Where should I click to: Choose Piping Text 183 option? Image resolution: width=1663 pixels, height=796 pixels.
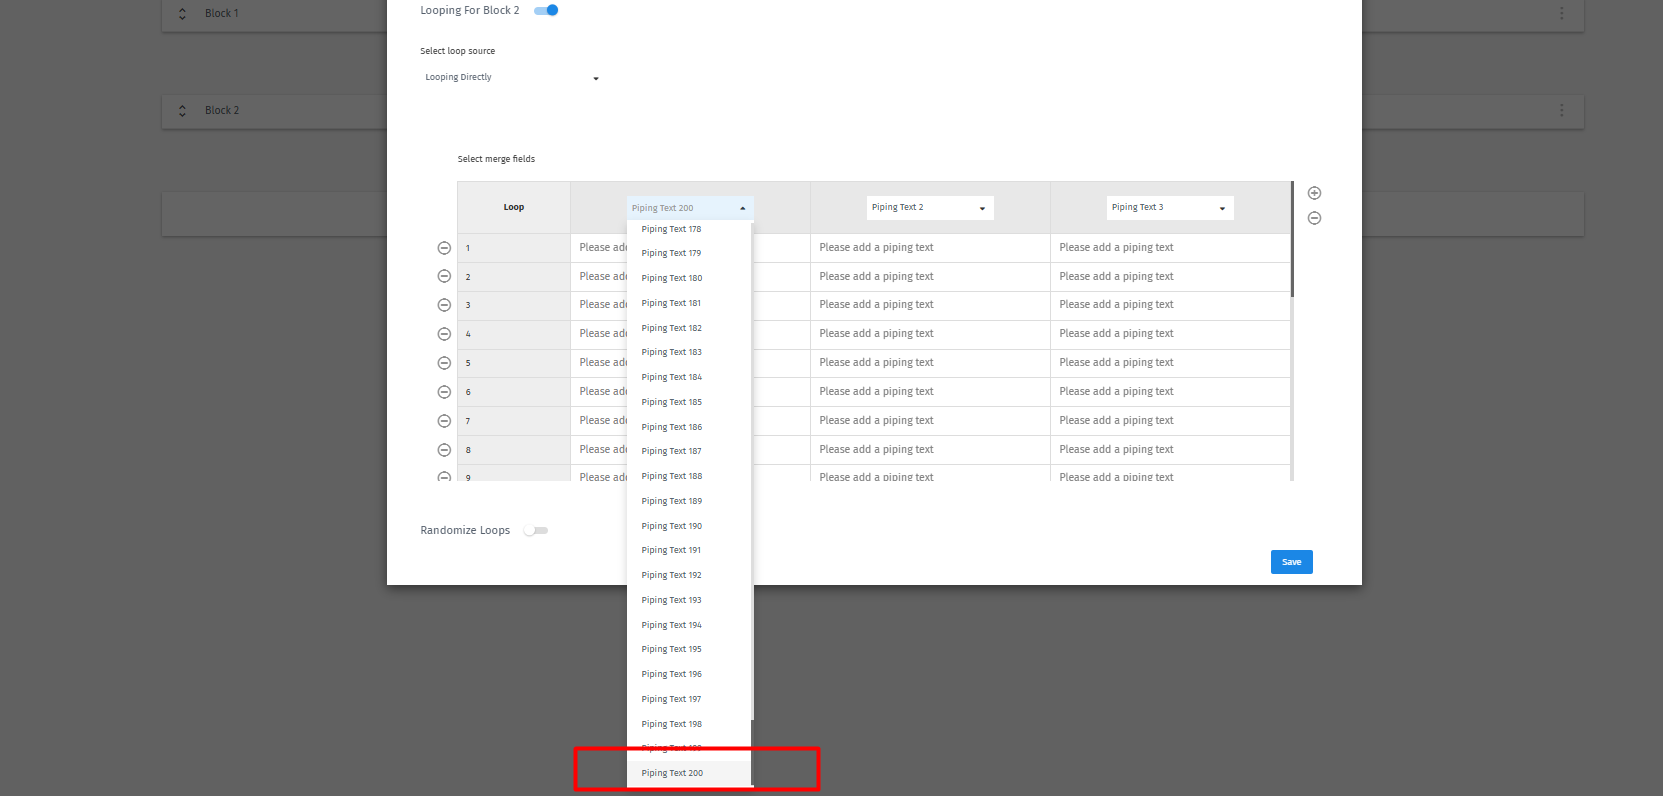[x=689, y=352]
